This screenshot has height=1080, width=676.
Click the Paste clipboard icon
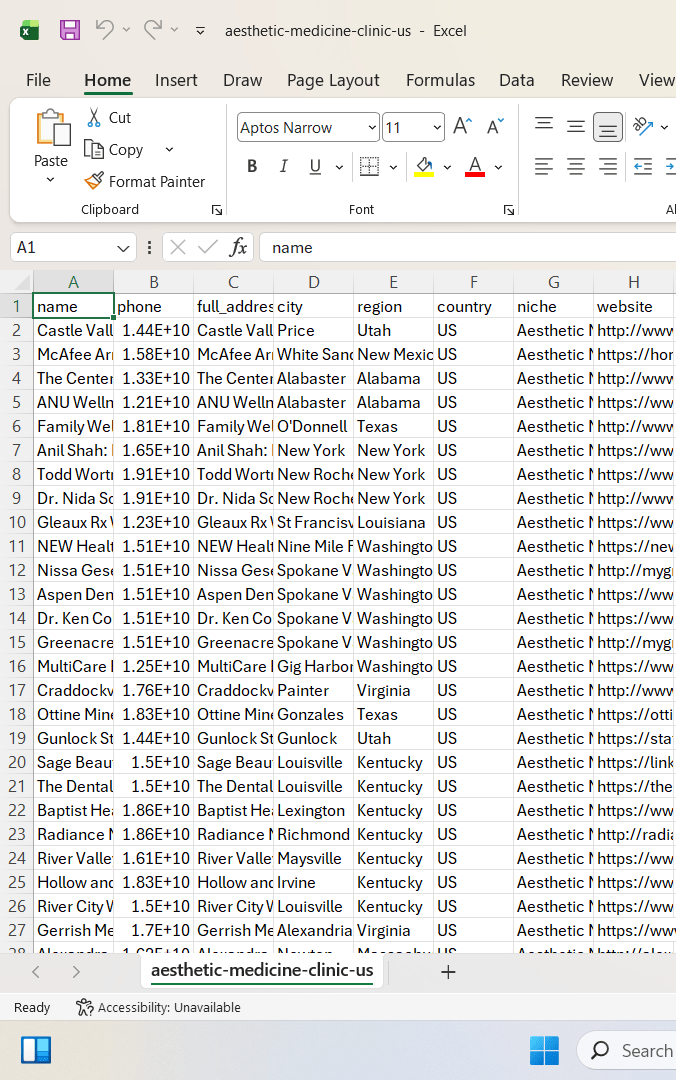coord(51,128)
